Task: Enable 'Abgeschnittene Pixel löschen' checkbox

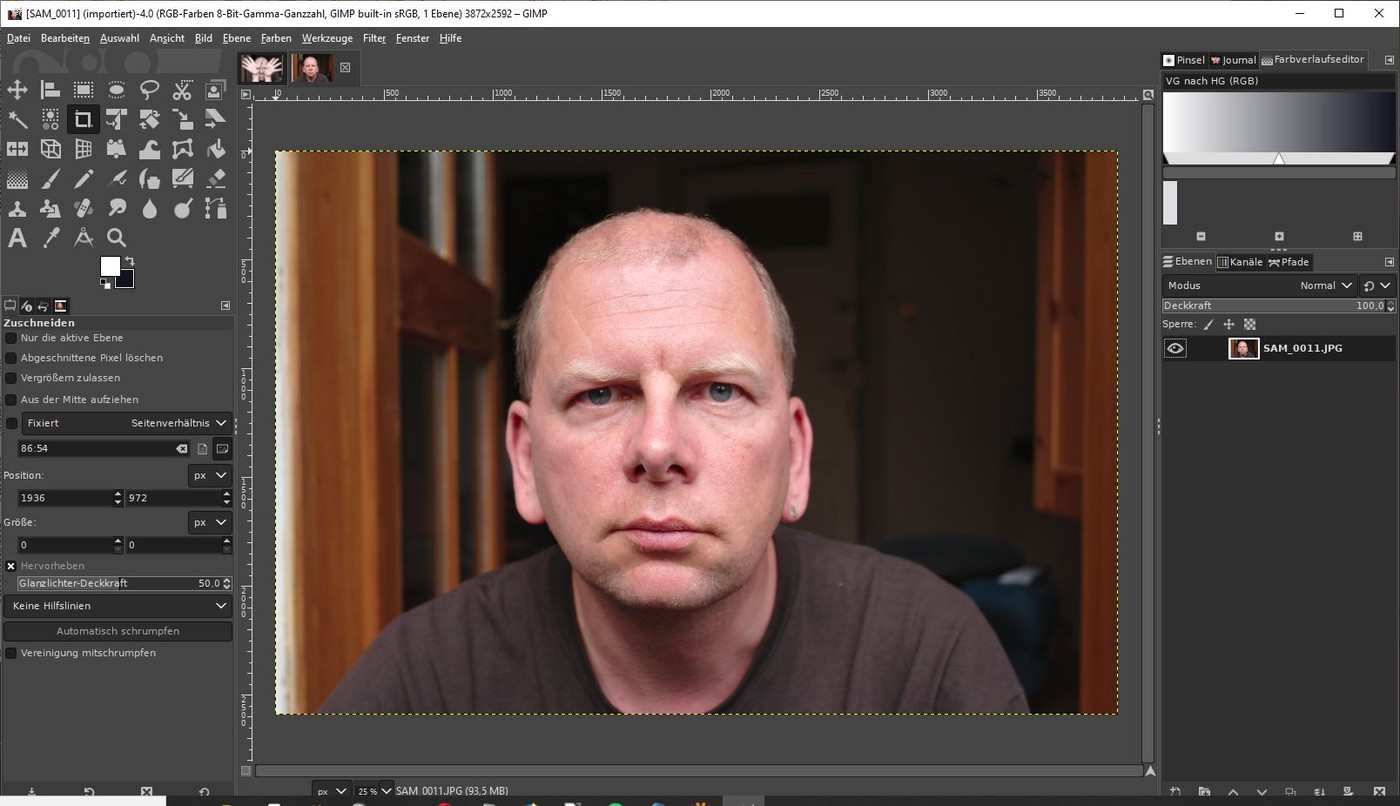Action: pos(11,358)
